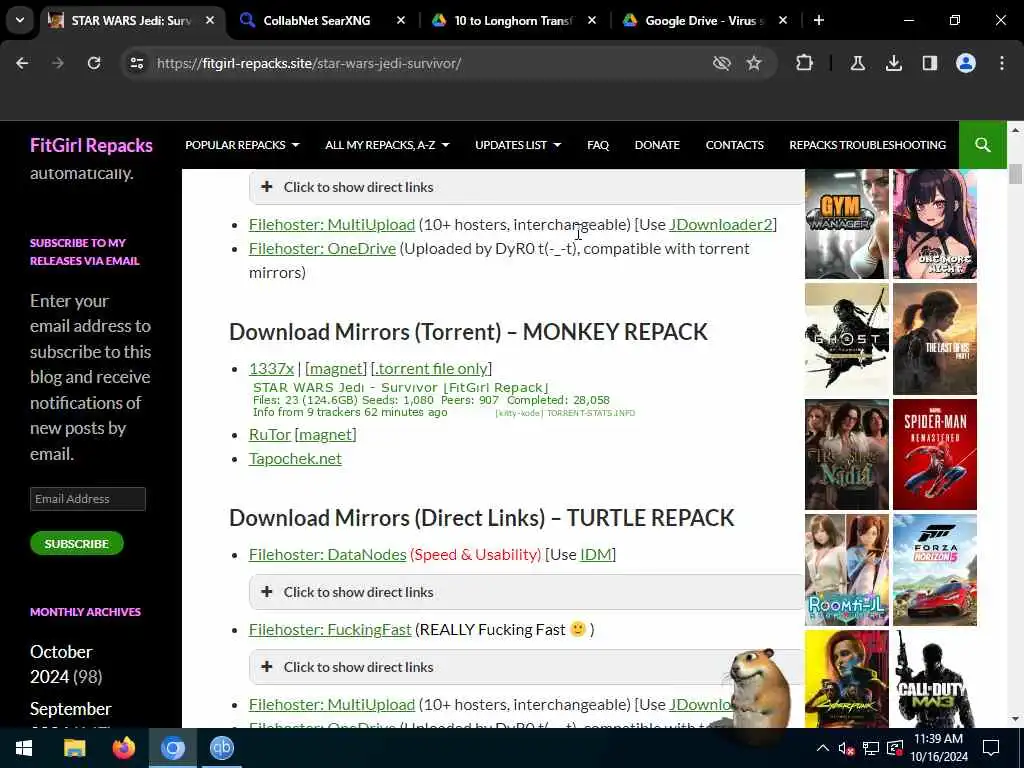
Task: Expand the UPDATES LIST menu
Action: click(518, 145)
